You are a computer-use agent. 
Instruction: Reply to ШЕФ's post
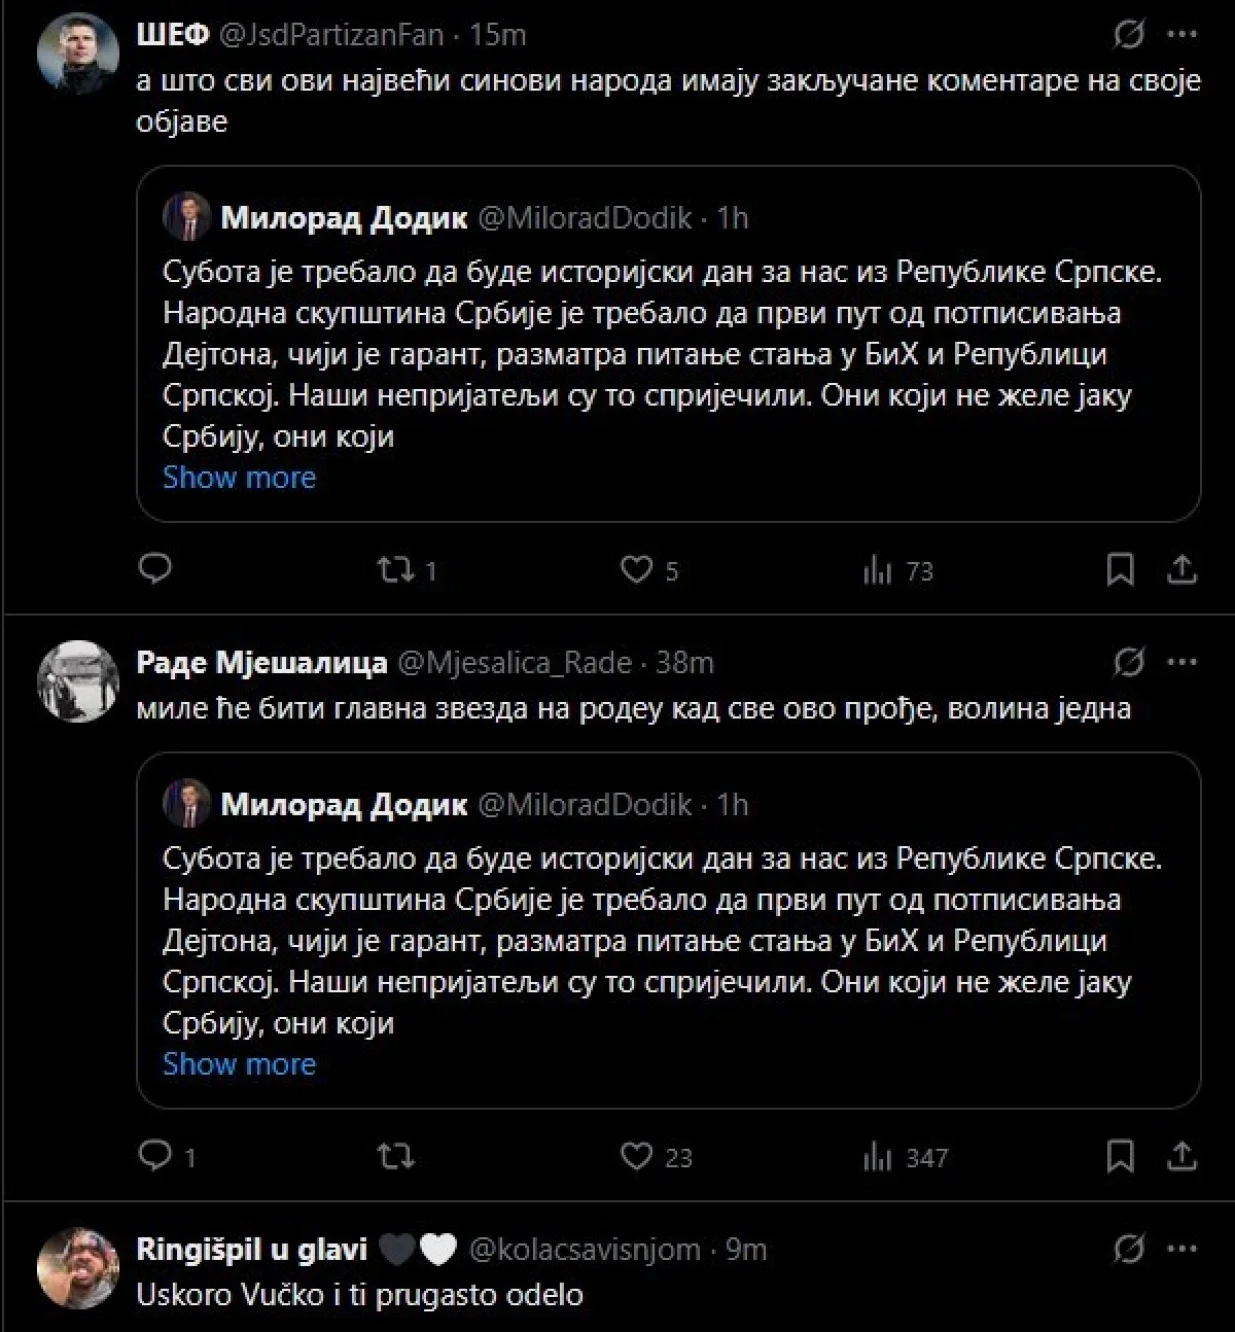(155, 569)
